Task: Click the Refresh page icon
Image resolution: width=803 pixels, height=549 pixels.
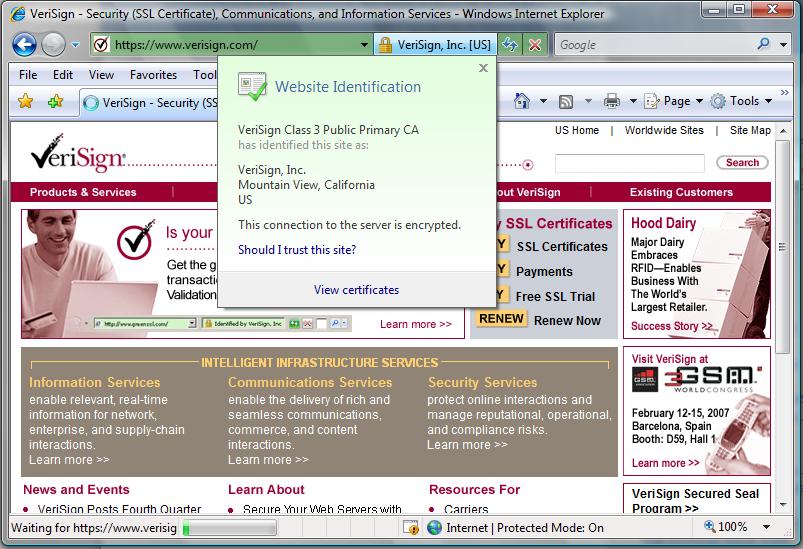Action: (510, 45)
